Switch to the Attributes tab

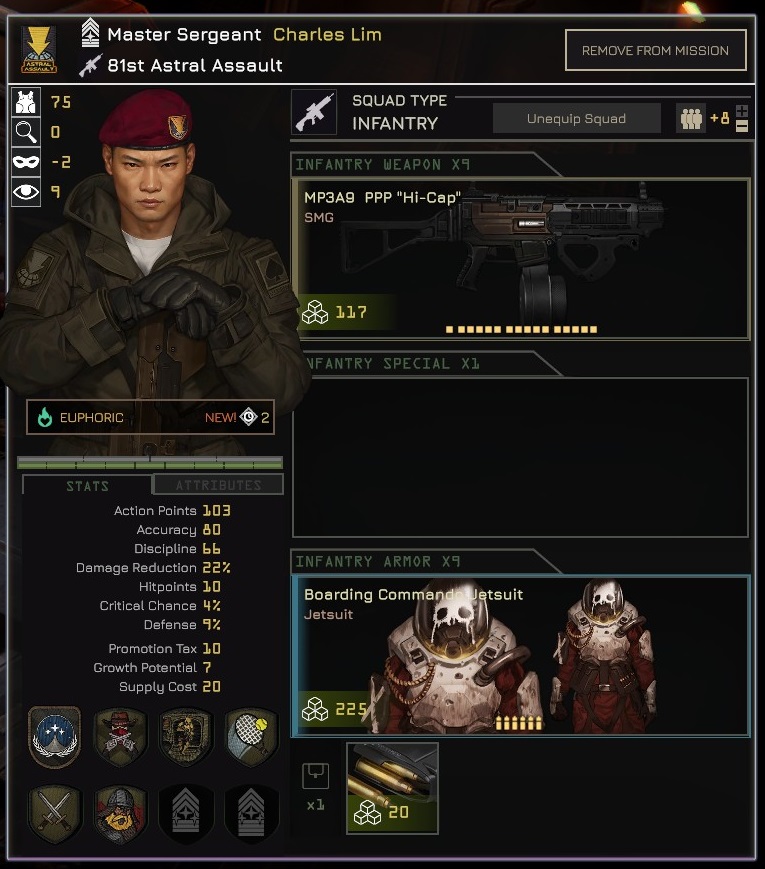(218, 485)
